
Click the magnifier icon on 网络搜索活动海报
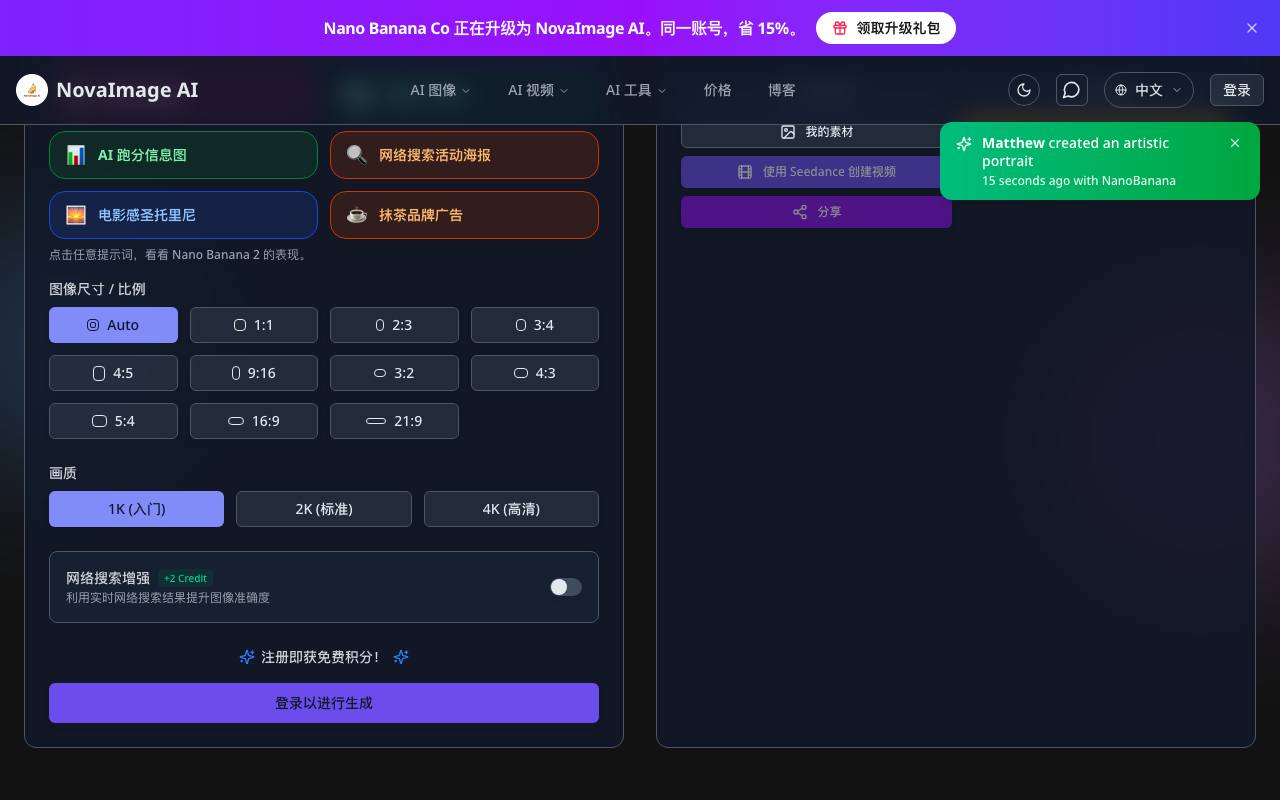pos(357,155)
